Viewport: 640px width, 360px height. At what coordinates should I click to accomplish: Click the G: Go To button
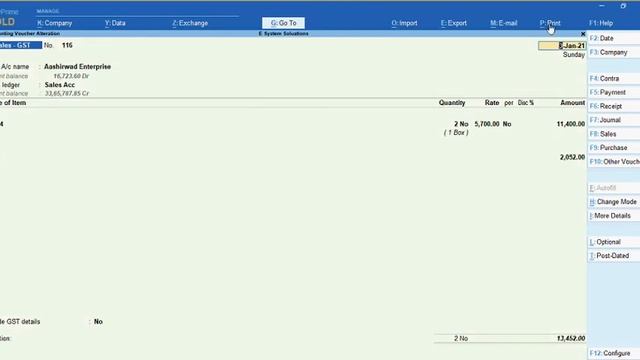pyautogui.click(x=283, y=23)
